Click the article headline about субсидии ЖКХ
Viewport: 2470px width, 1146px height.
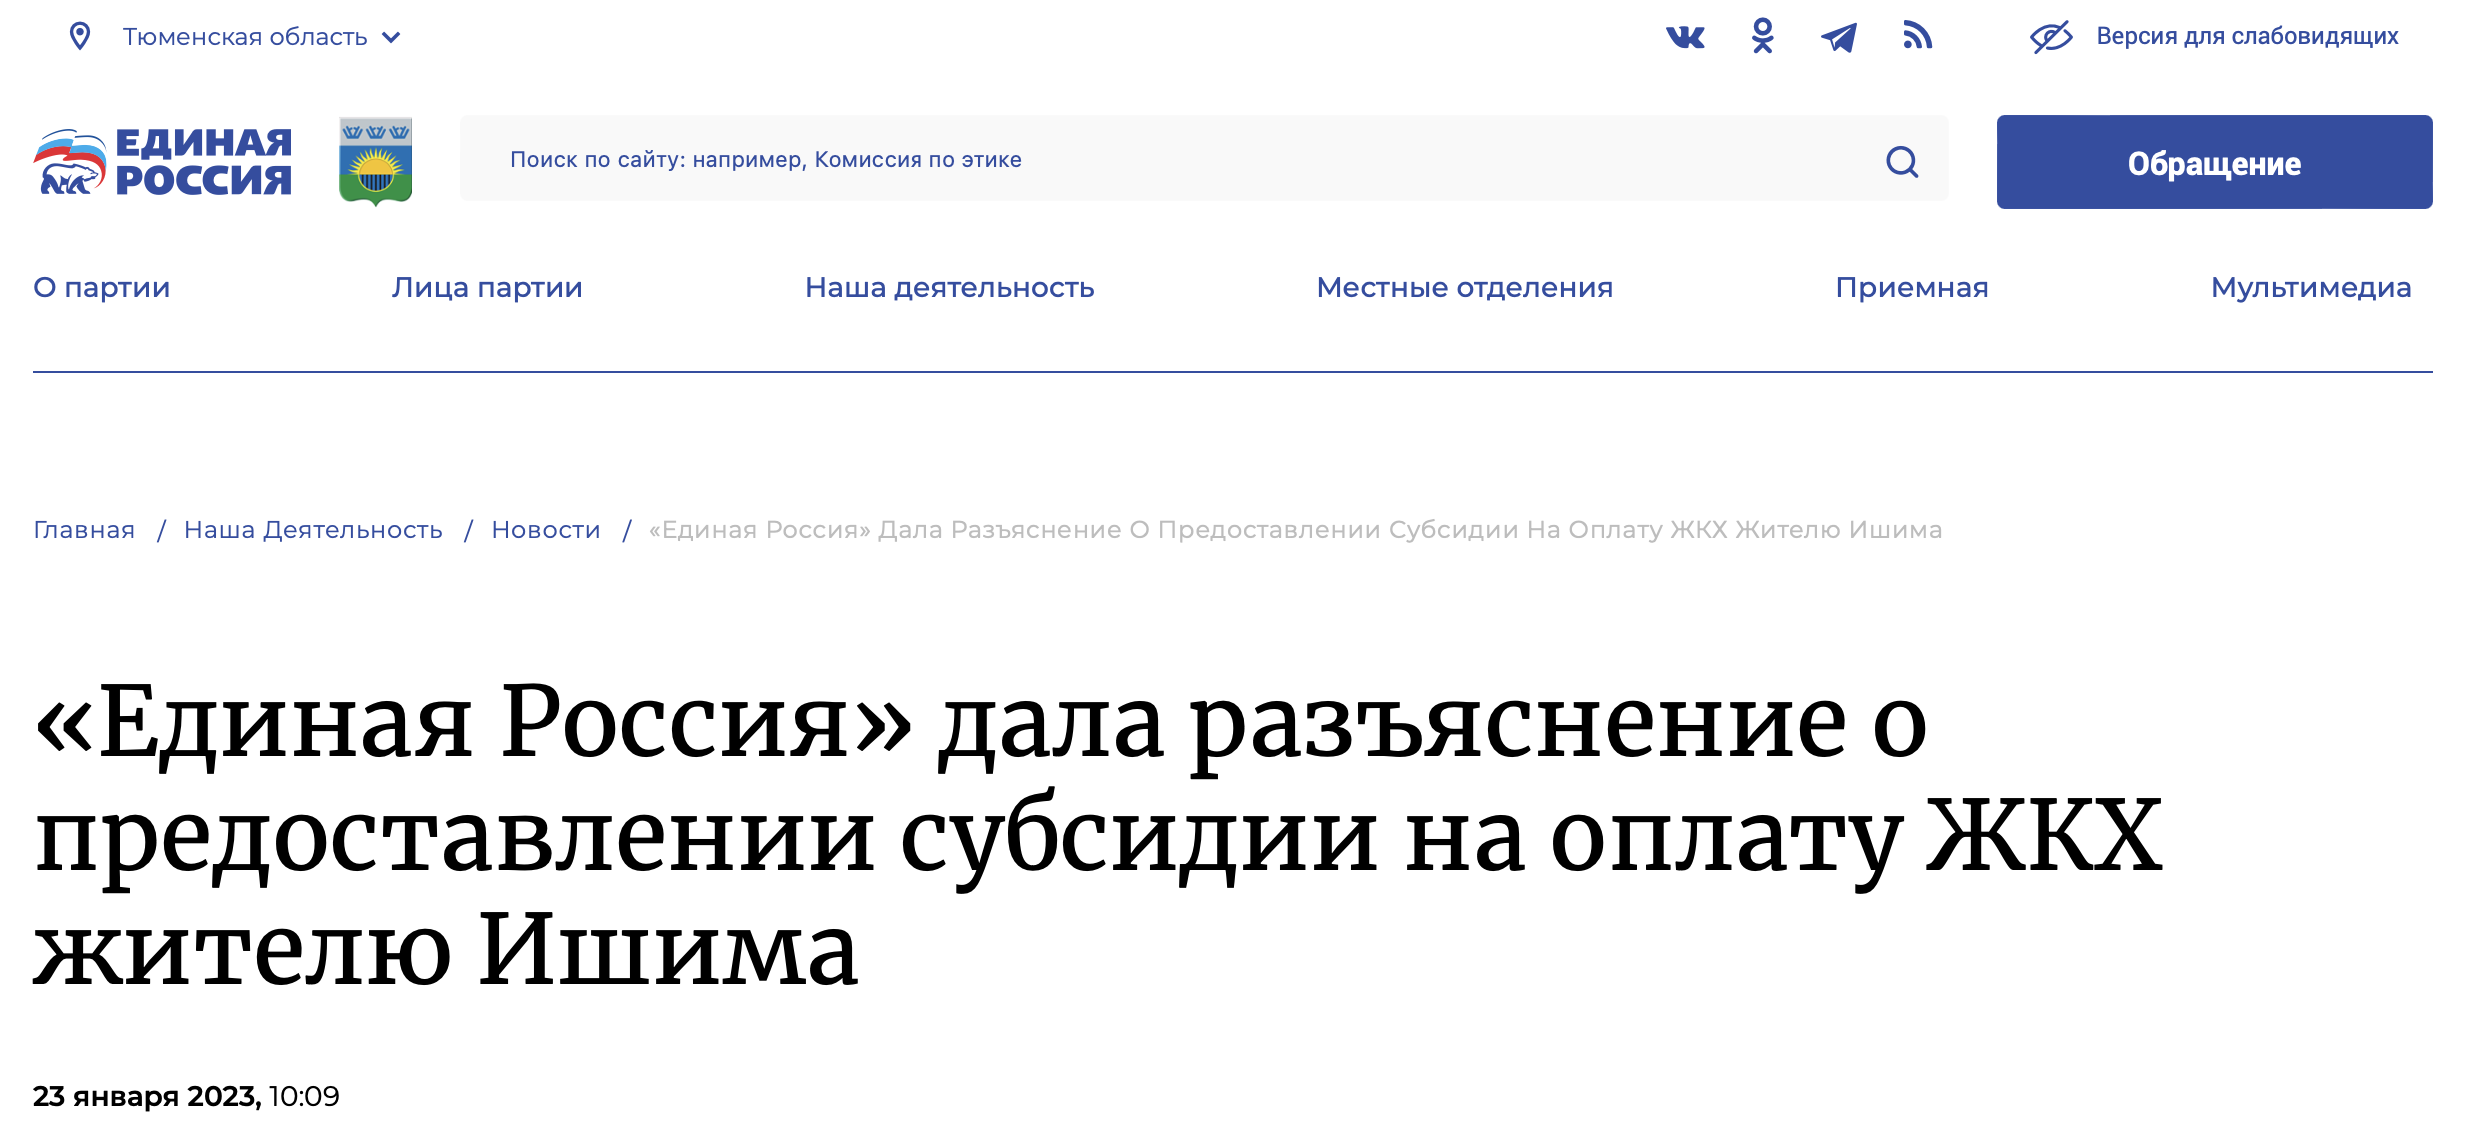[x=1098, y=836]
